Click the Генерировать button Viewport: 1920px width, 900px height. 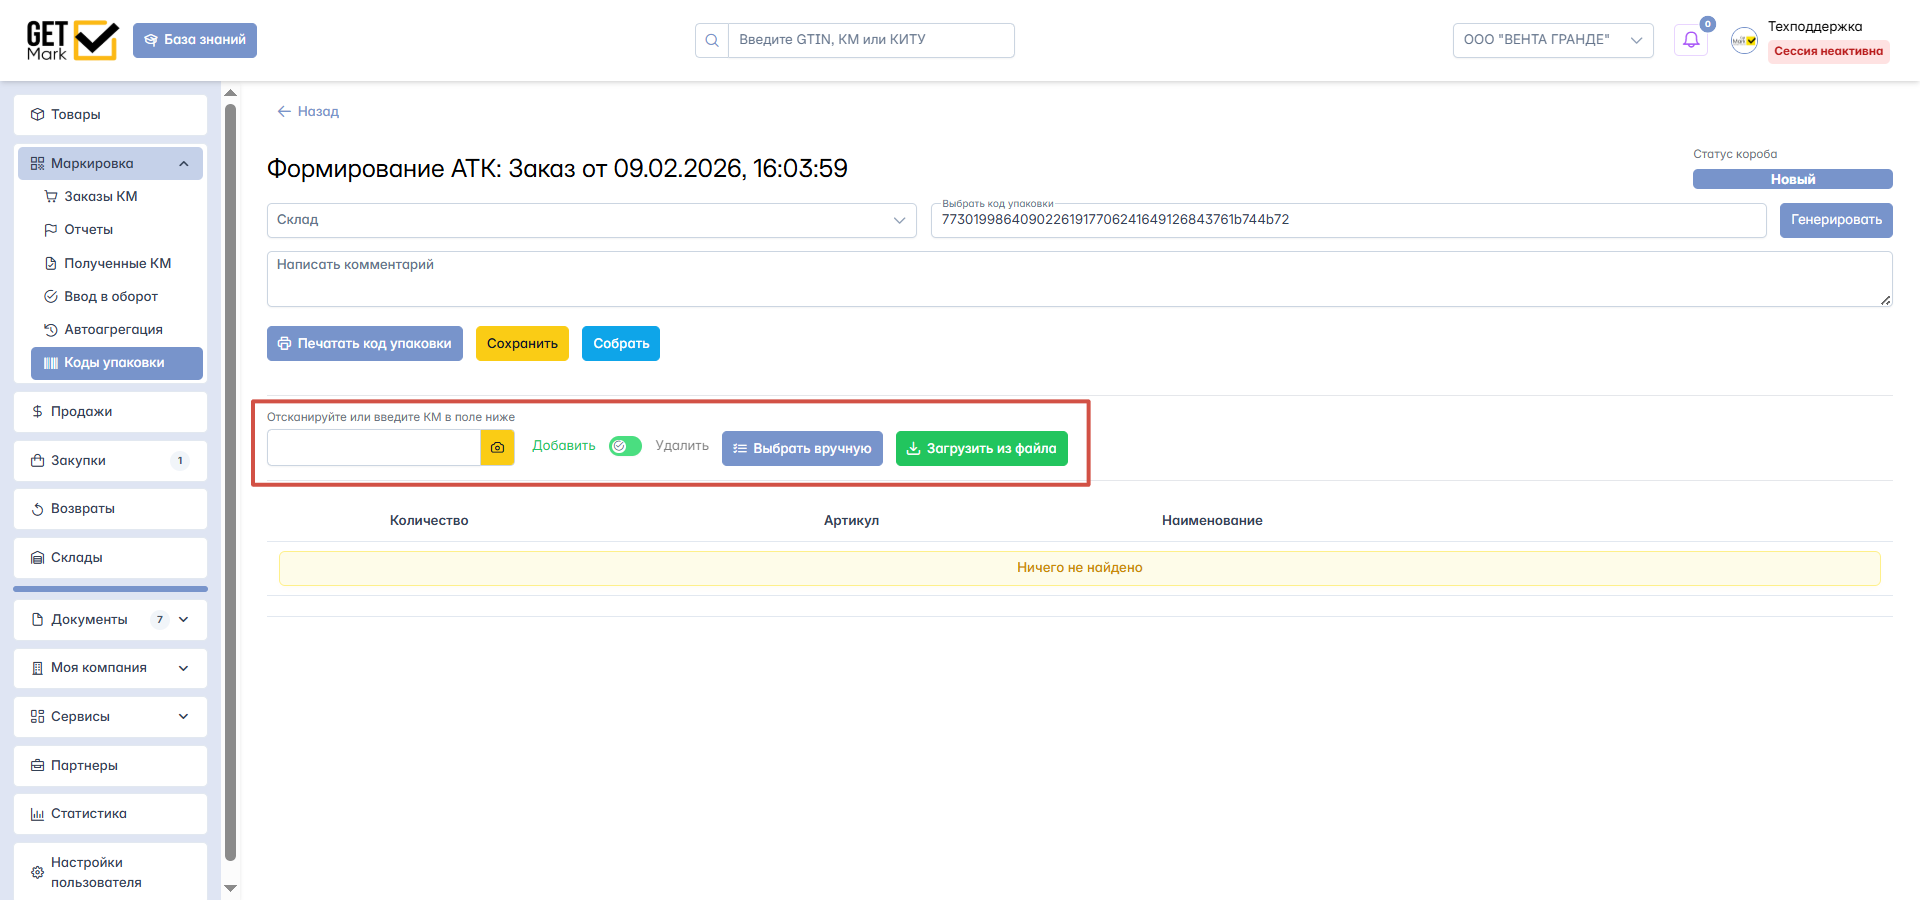tap(1836, 220)
